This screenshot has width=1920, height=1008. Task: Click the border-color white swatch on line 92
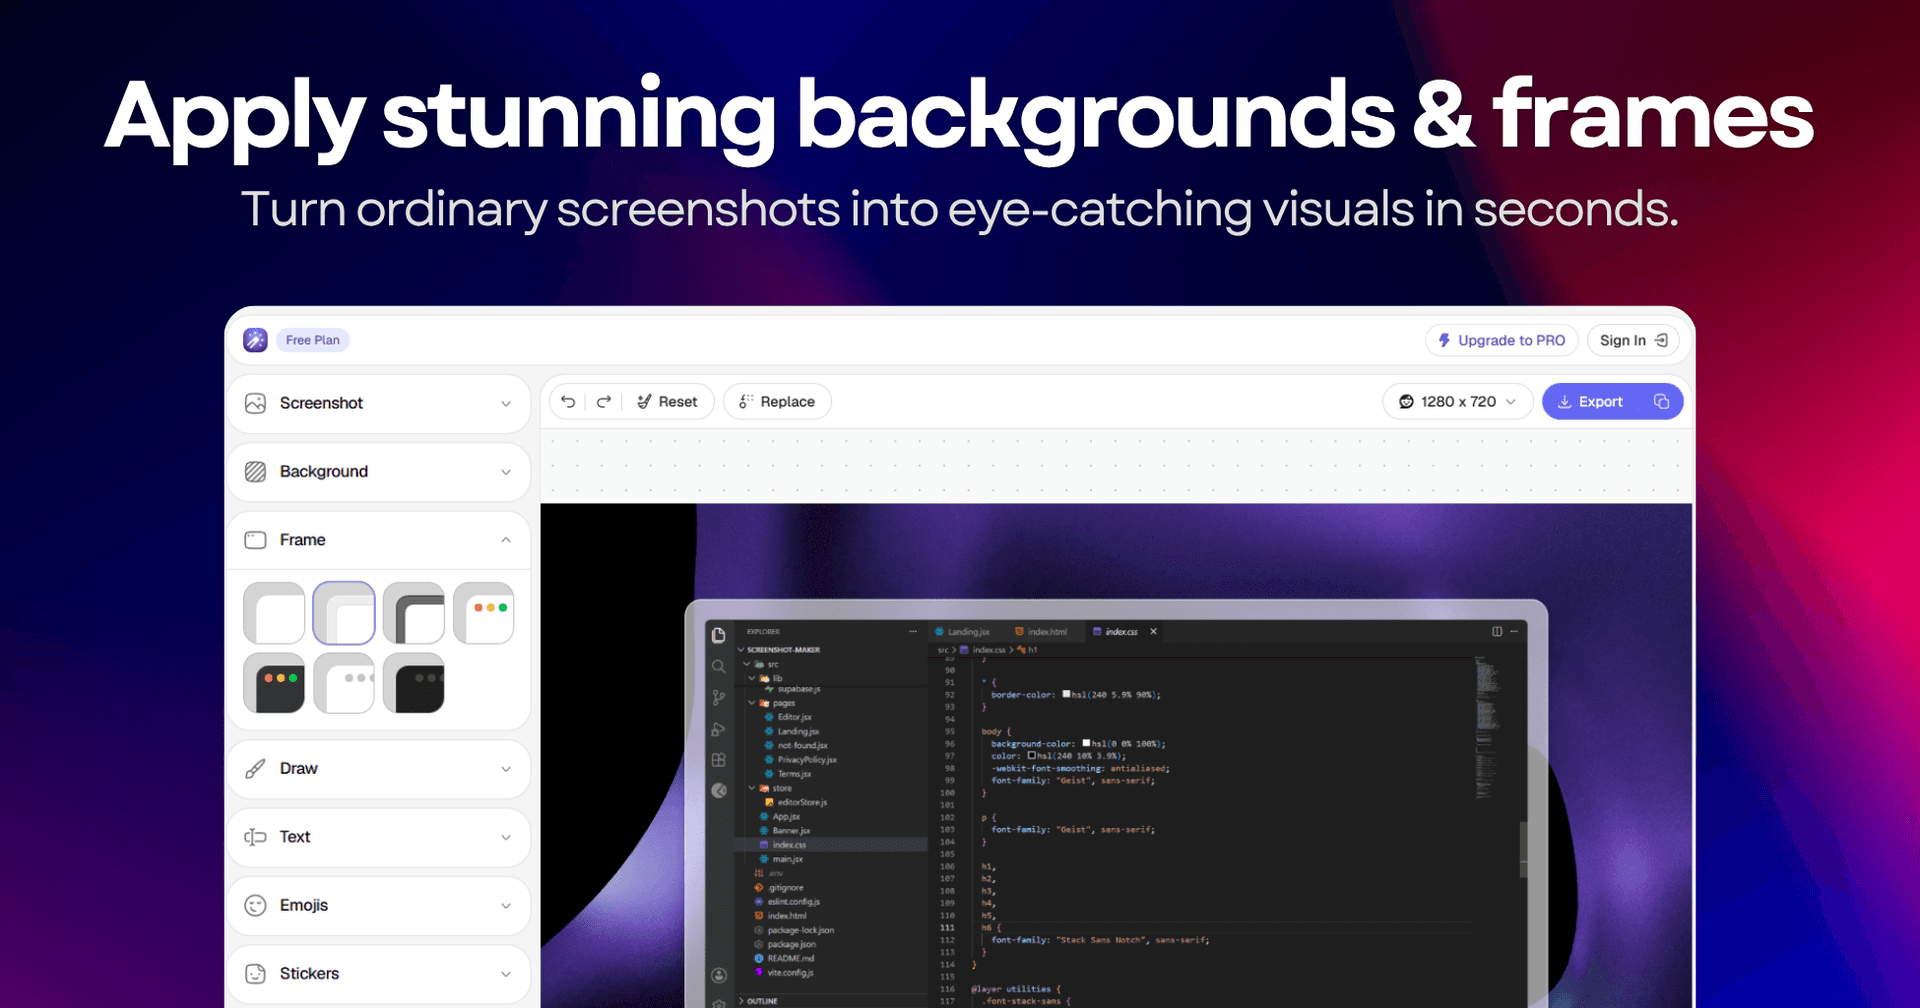click(x=1066, y=694)
